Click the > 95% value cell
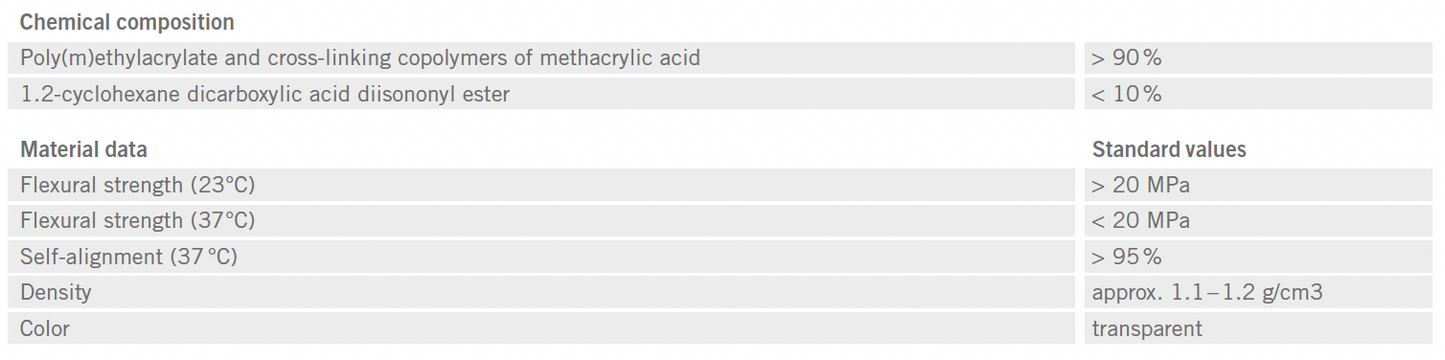This screenshot has width=1445, height=360. pos(1260,257)
